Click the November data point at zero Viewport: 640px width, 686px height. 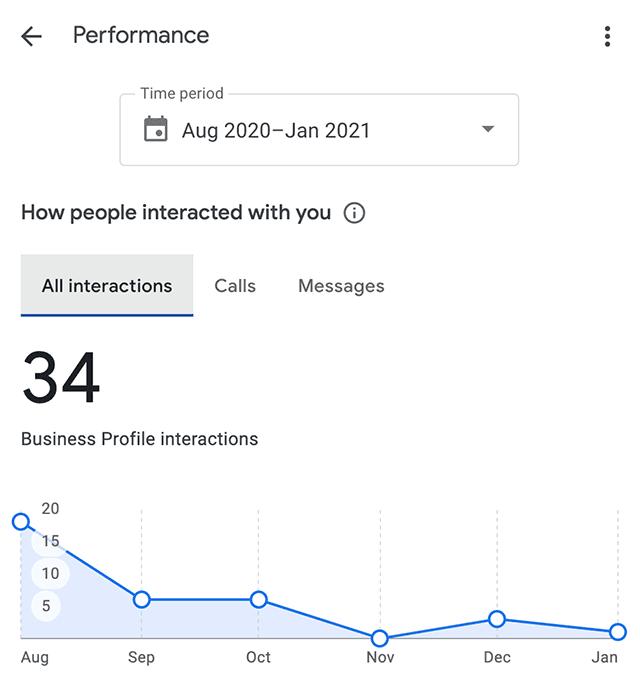coord(379,638)
